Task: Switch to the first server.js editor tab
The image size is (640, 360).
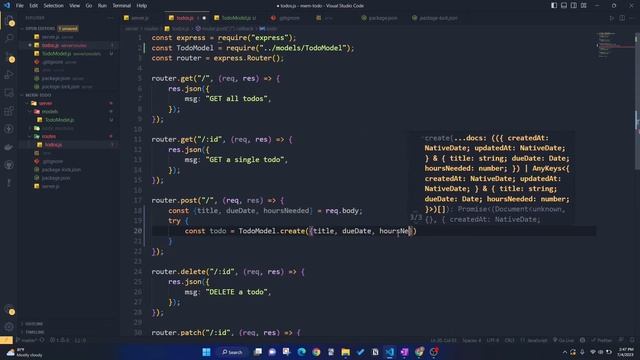Action: [x=140, y=18]
